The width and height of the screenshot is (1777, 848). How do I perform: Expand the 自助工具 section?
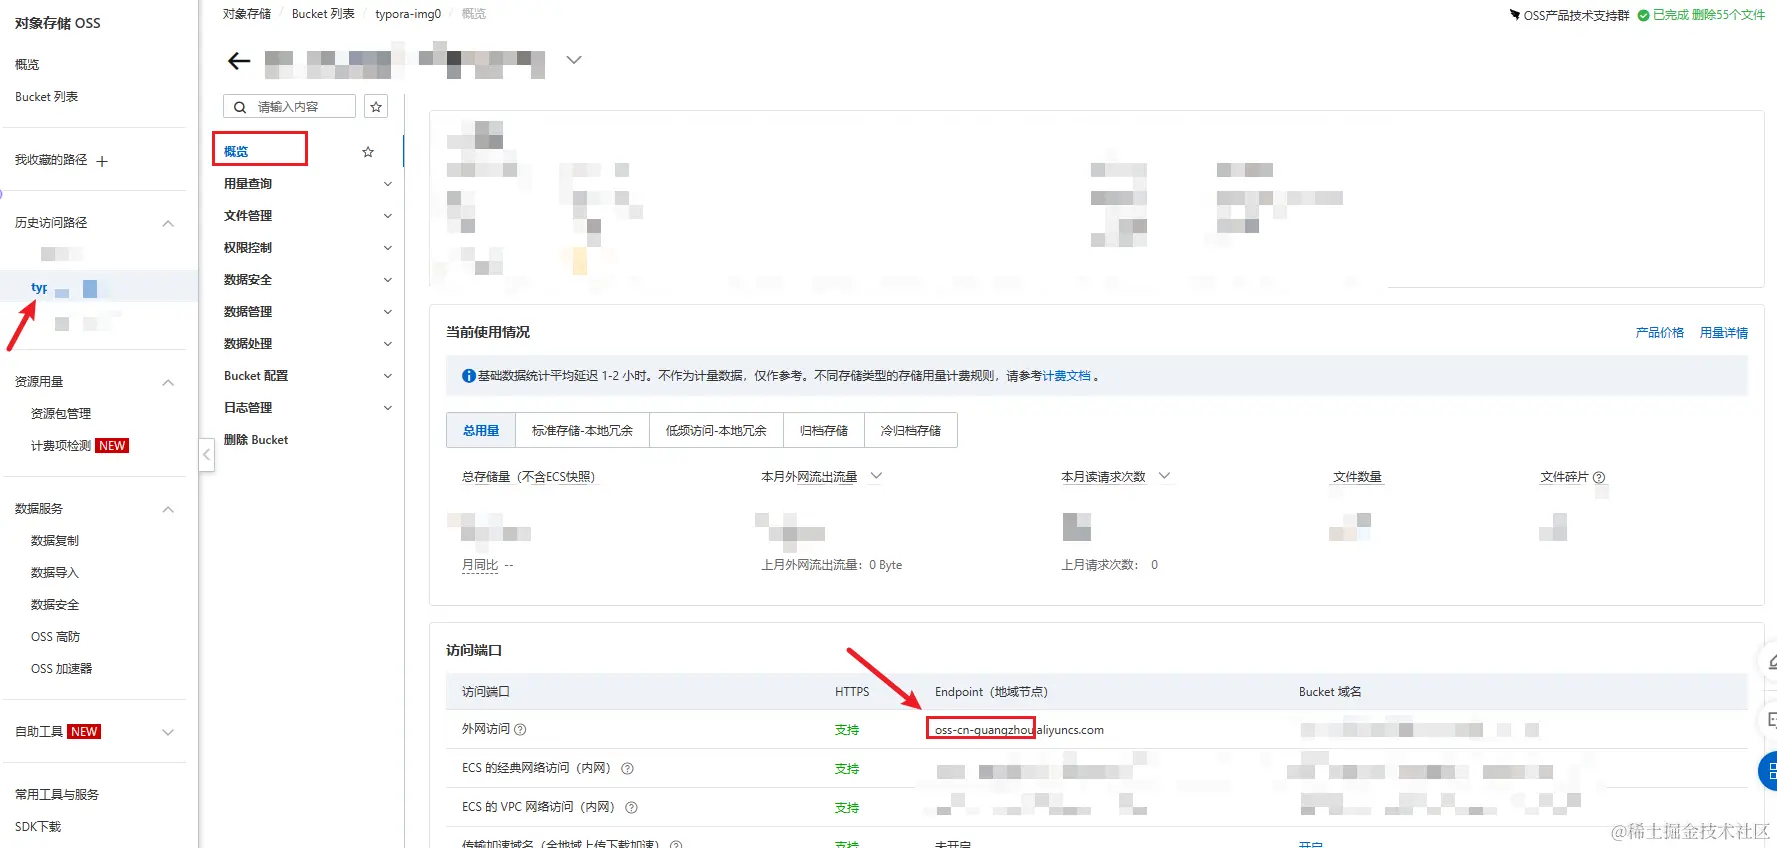pyautogui.click(x=168, y=732)
